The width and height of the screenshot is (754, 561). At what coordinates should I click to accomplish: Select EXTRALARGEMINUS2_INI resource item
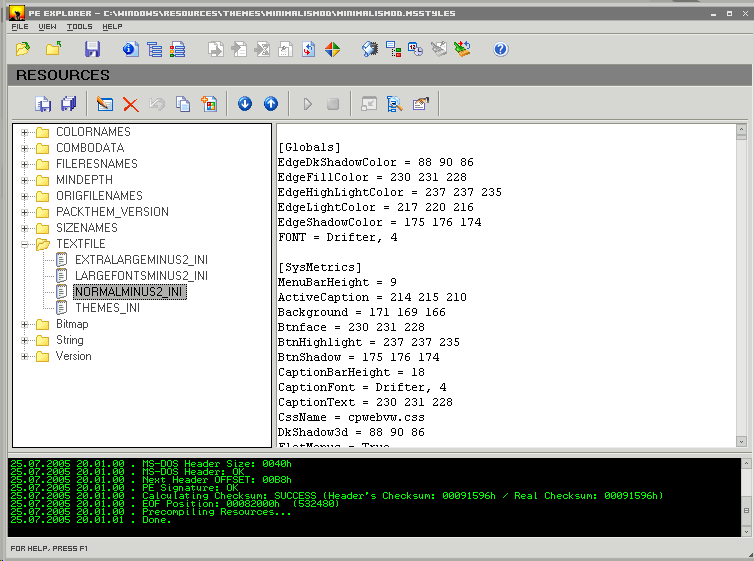click(141, 260)
